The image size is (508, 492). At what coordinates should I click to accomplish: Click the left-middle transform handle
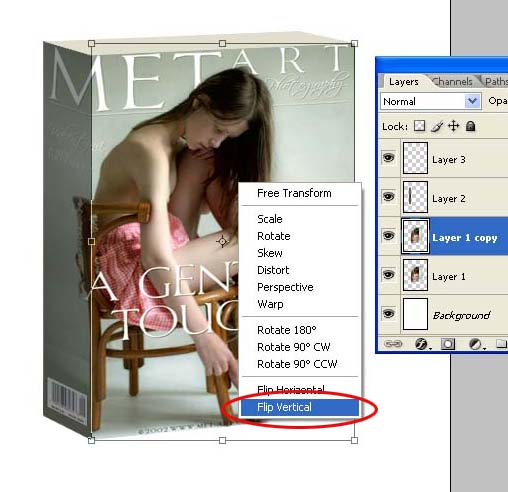click(x=92, y=241)
